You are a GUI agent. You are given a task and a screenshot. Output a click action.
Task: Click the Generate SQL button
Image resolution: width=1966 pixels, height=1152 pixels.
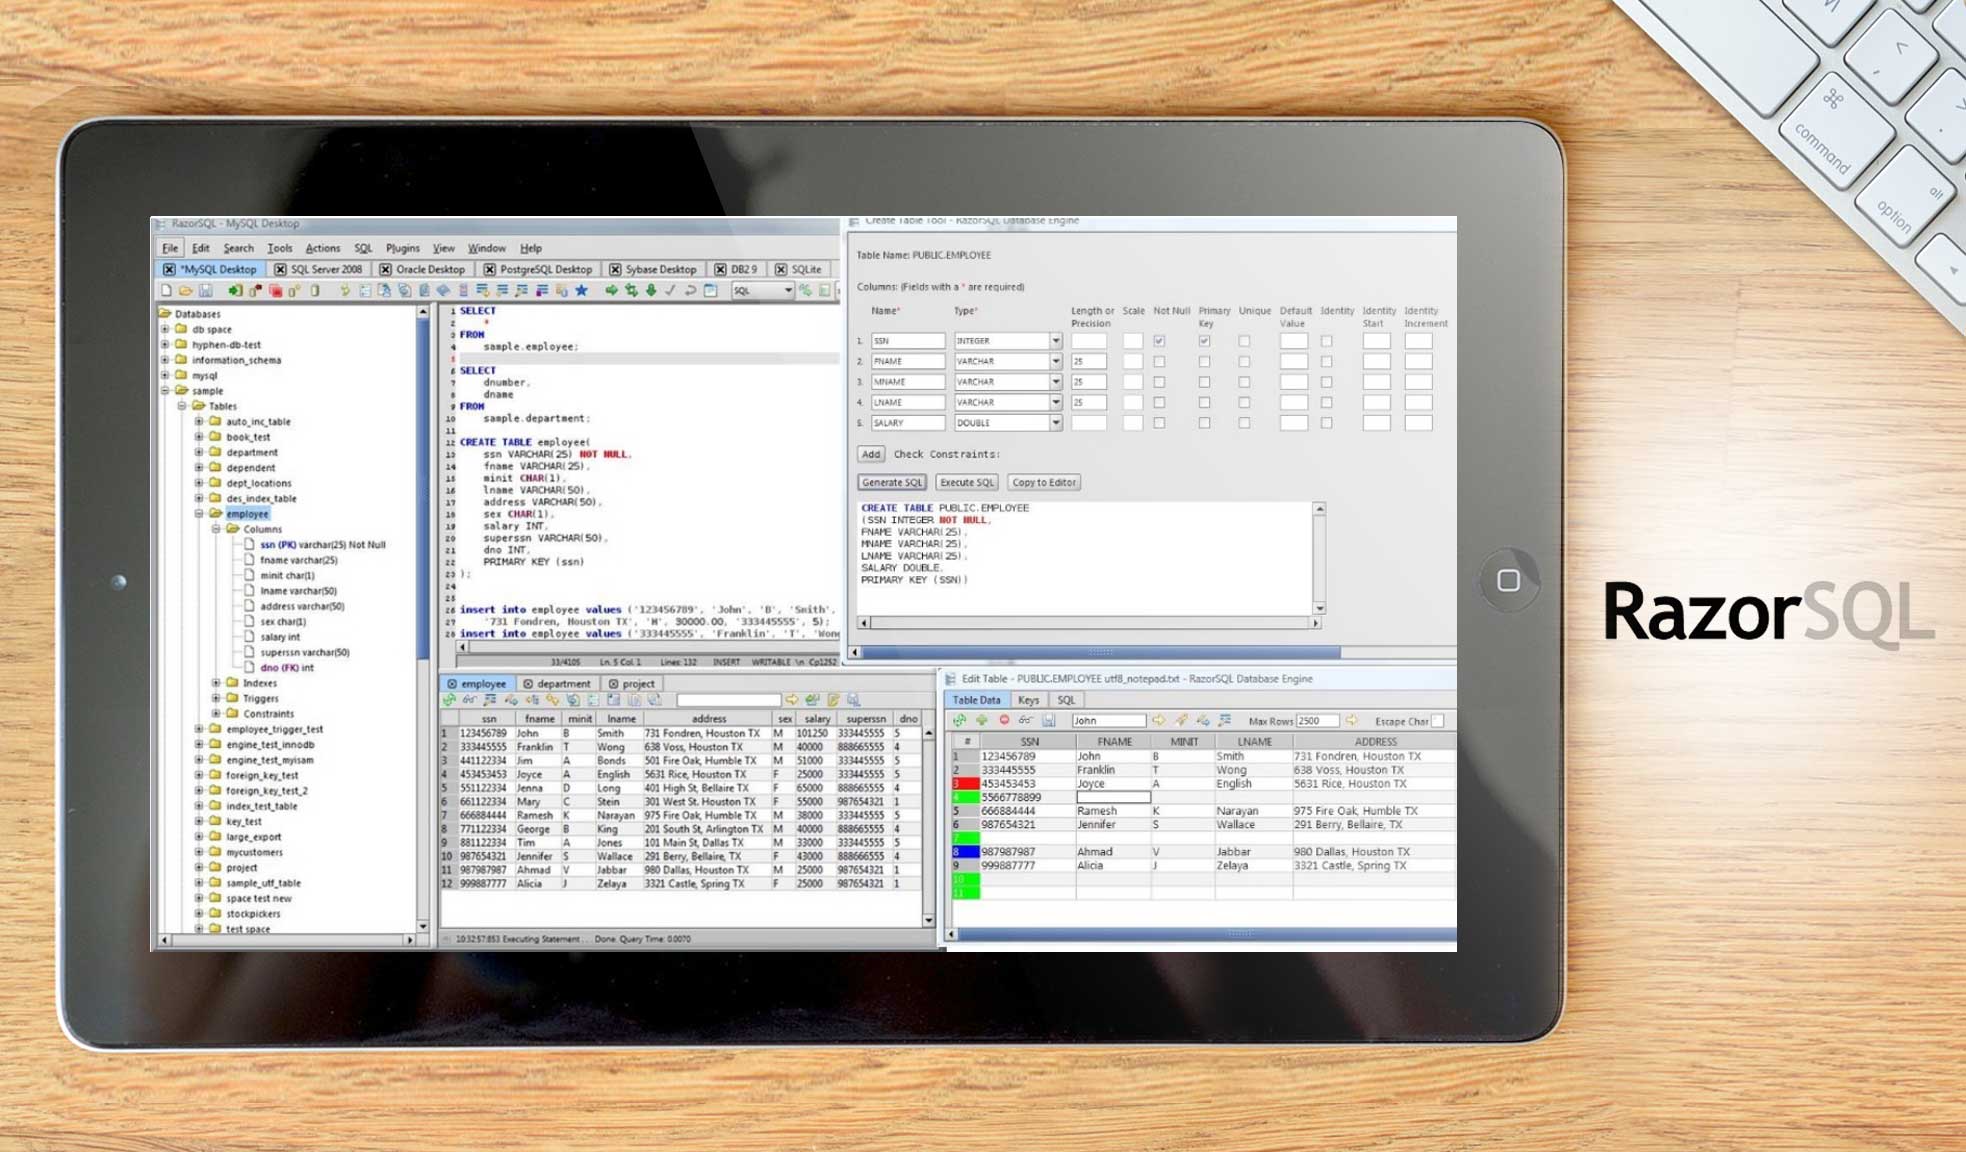(892, 482)
